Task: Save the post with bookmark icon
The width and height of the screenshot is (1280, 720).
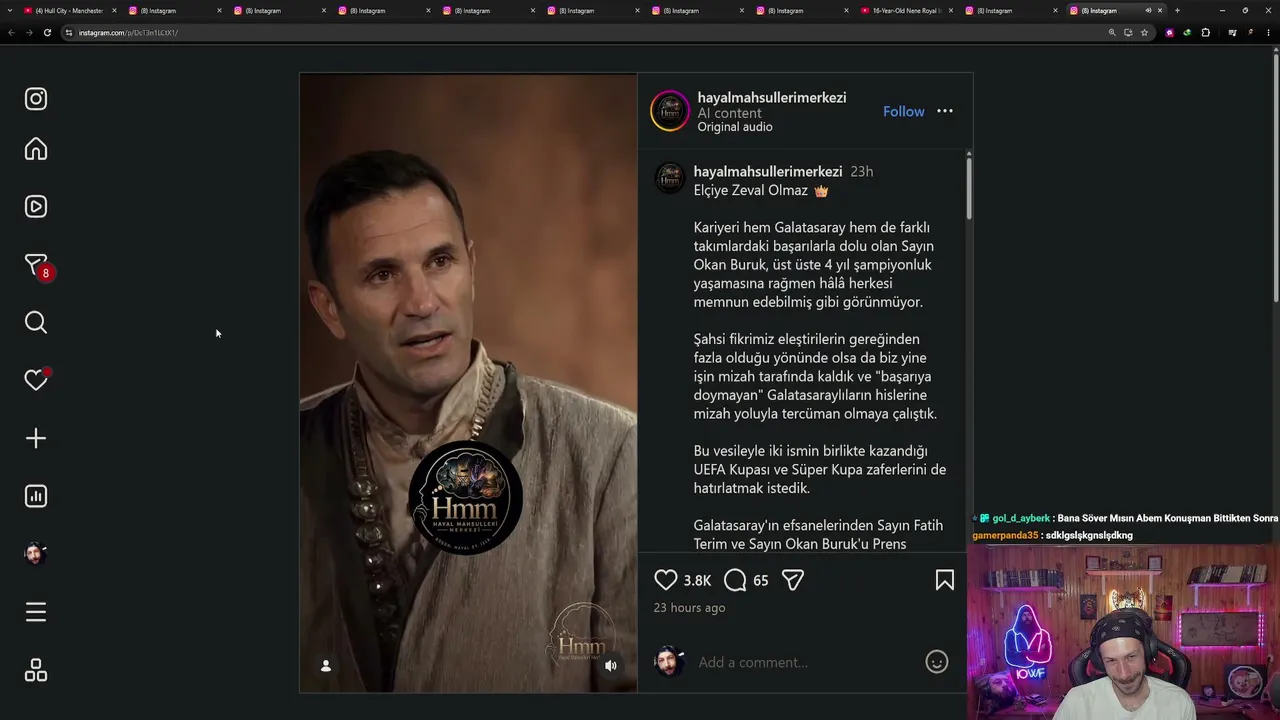Action: coord(945,580)
